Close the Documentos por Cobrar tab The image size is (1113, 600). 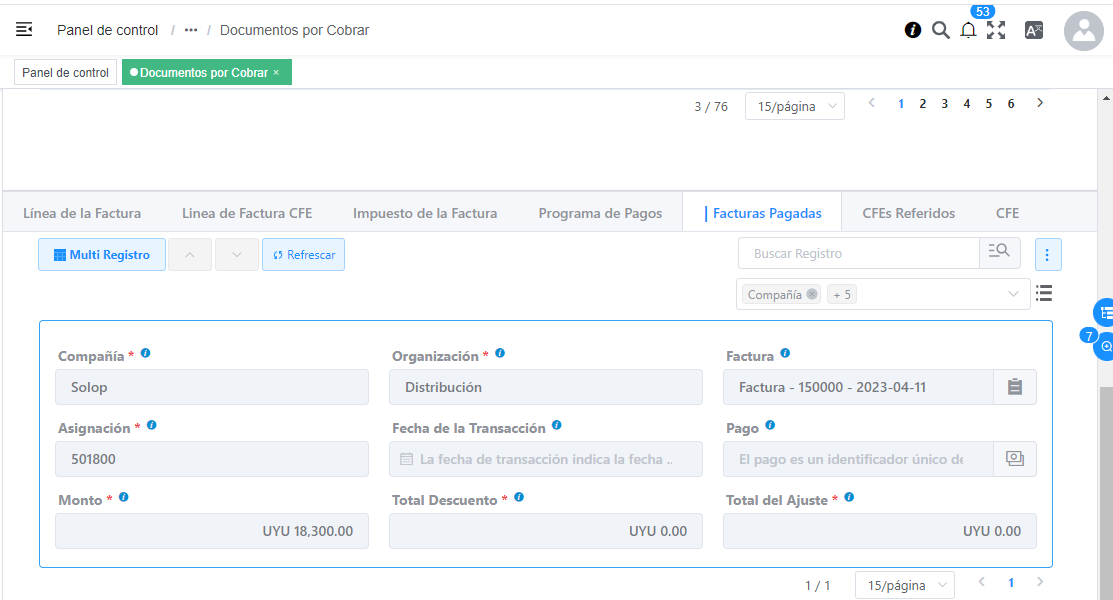pyautogui.click(x=276, y=73)
